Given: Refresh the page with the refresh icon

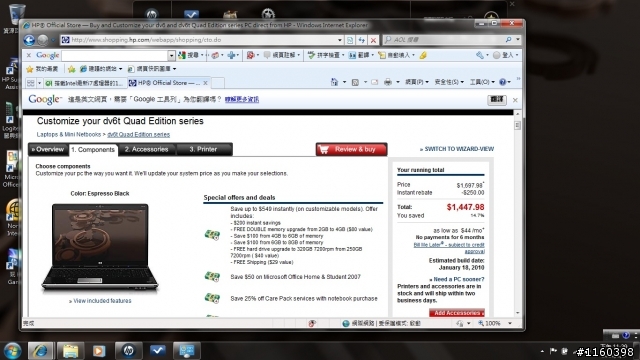Looking at the screenshot, I should click(362, 40).
